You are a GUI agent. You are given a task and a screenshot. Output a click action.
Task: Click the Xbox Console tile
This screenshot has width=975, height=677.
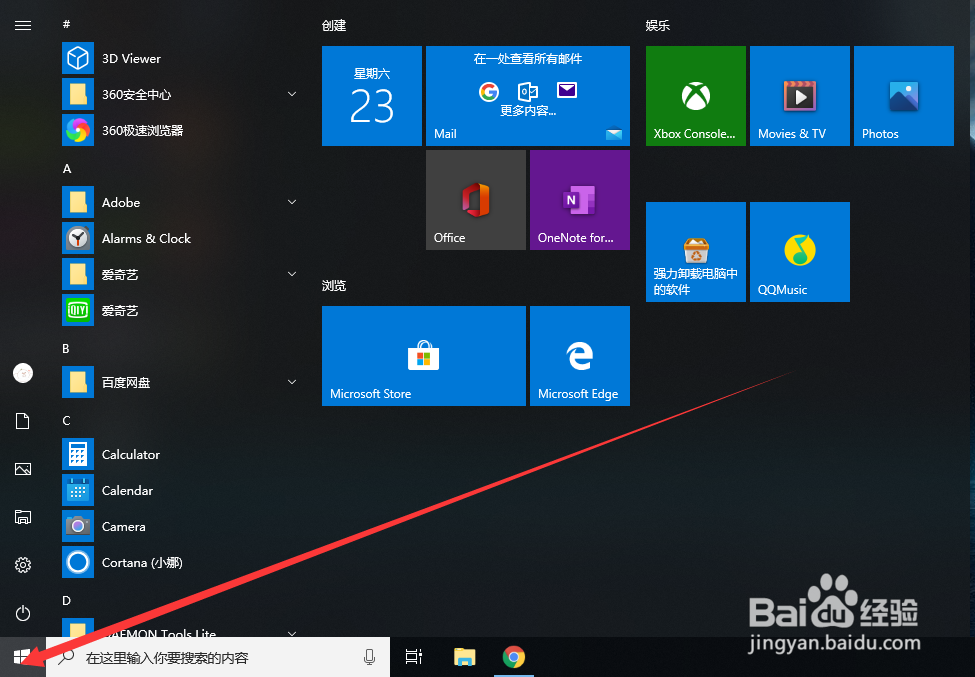point(695,95)
